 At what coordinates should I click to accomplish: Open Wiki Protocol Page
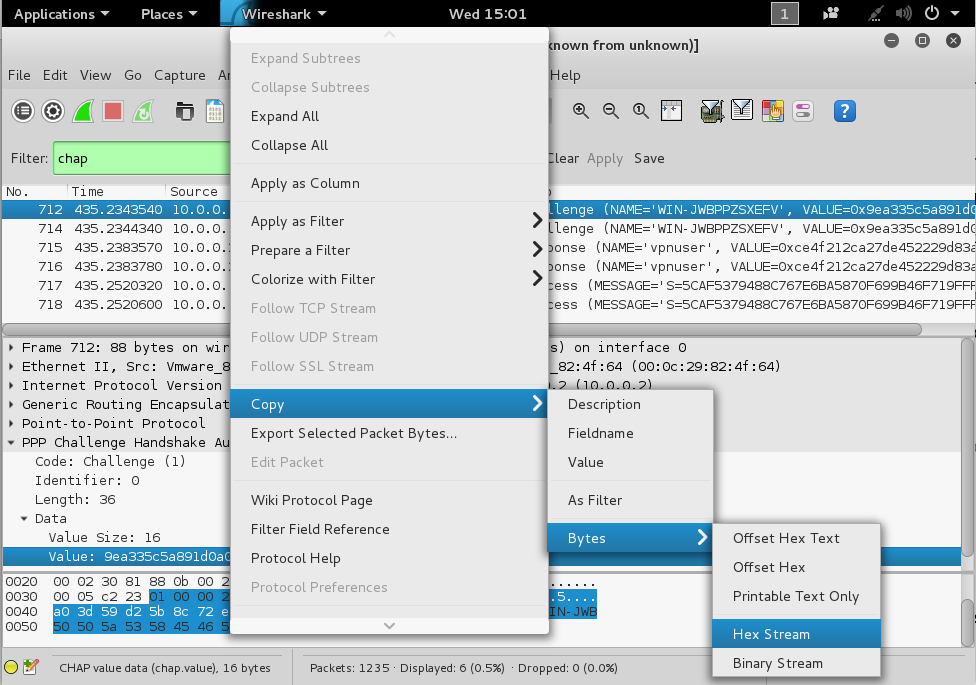click(389, 500)
